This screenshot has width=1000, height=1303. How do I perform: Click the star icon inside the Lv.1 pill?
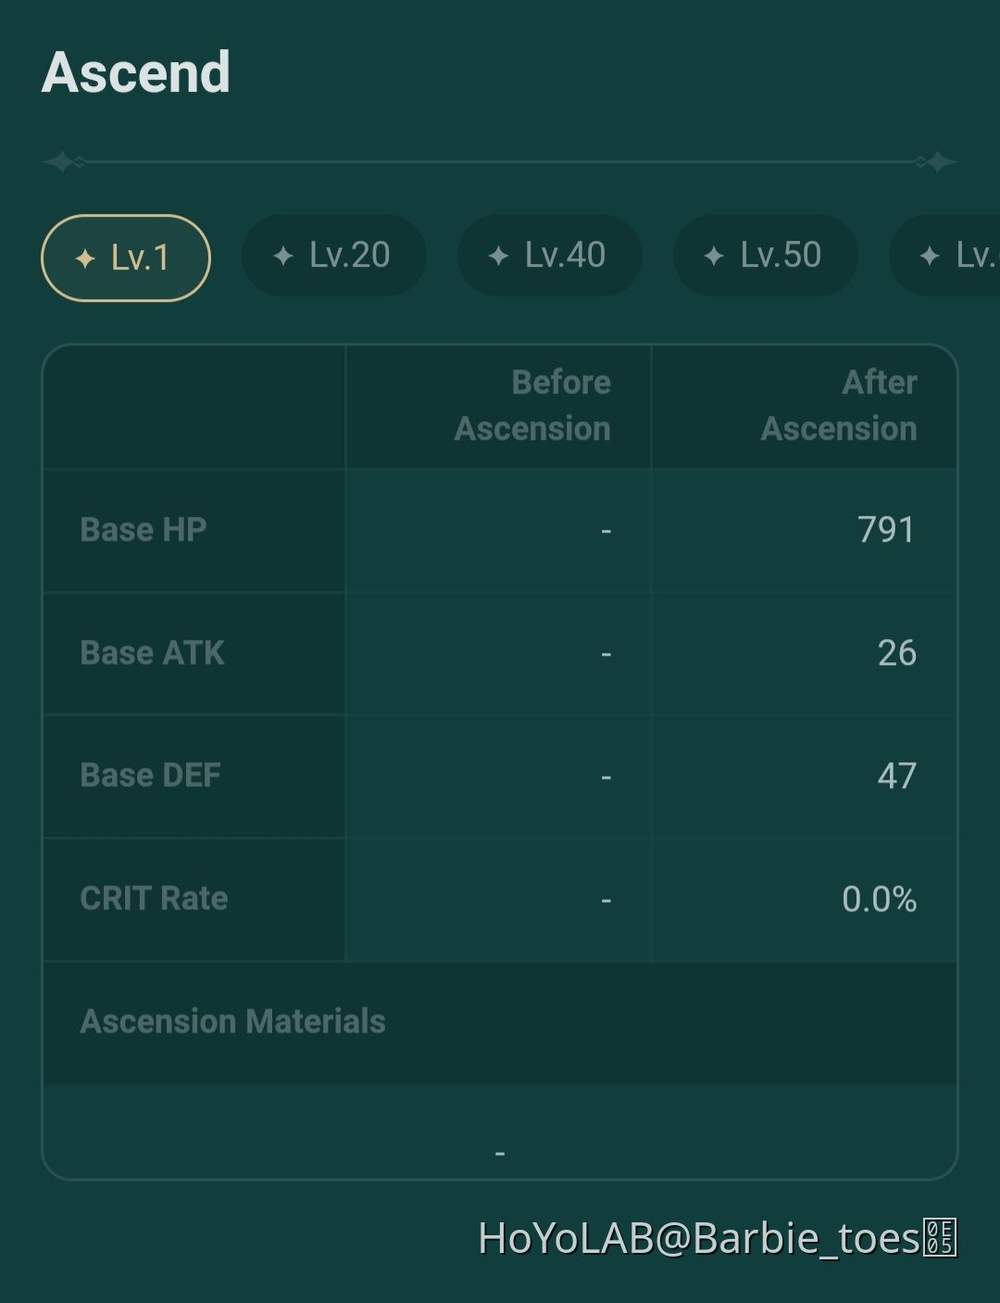pyautogui.click(x=84, y=257)
